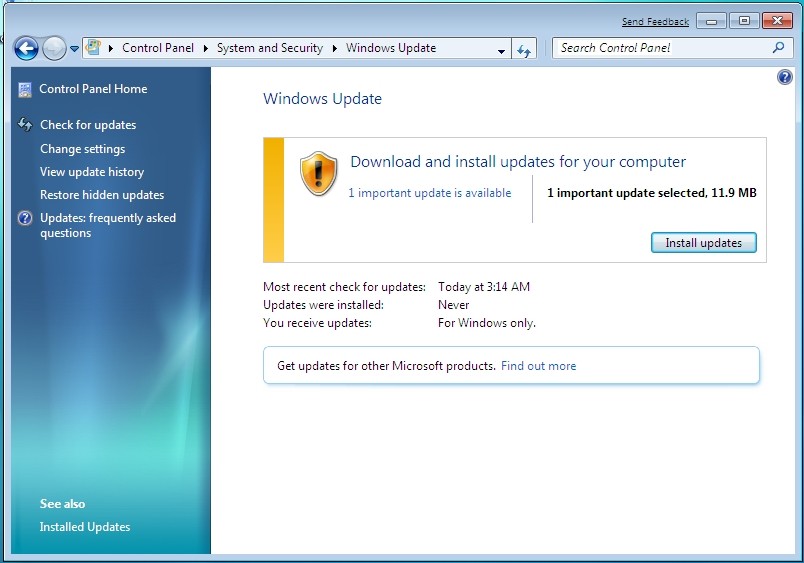804x563 pixels.
Task: Click the FAQ question mark icon in sidebar
Action: pyautogui.click(x=25, y=218)
